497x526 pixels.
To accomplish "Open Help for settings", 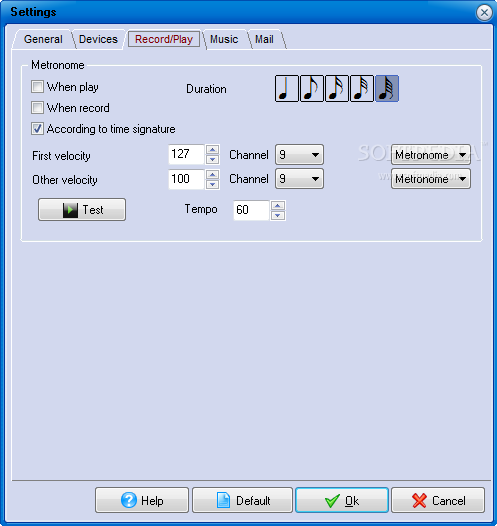I will tap(142, 500).
